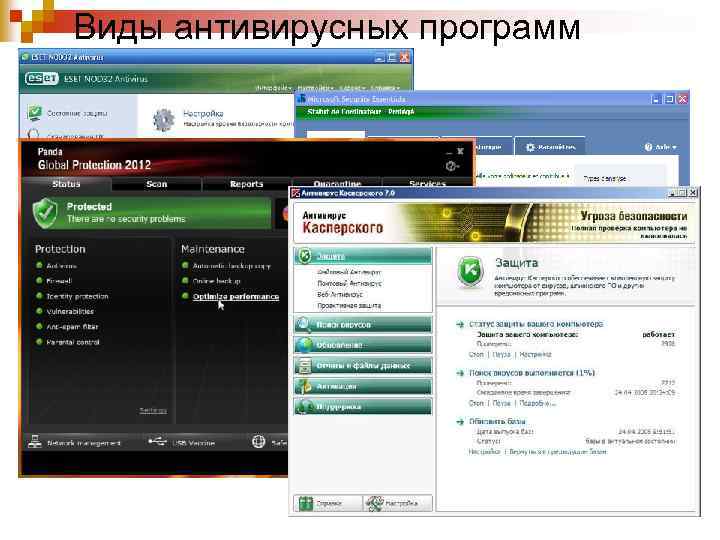Open Статус защиты вашего компьютера link

tap(536, 324)
